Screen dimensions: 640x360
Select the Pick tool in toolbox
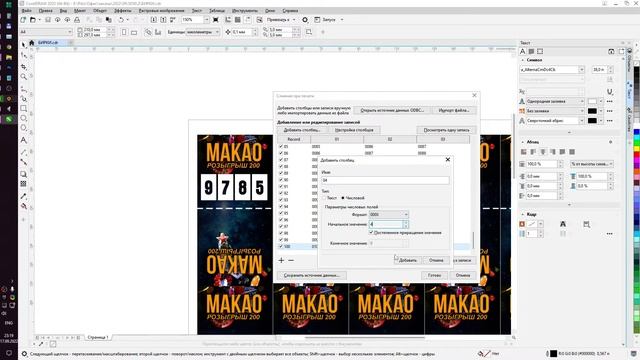(x=24, y=44)
